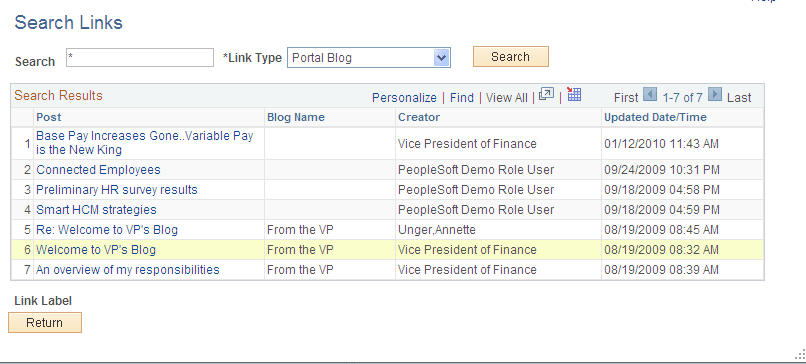Select date 08/19/2009 08:39 AM
The image size is (806, 364).
click(661, 270)
